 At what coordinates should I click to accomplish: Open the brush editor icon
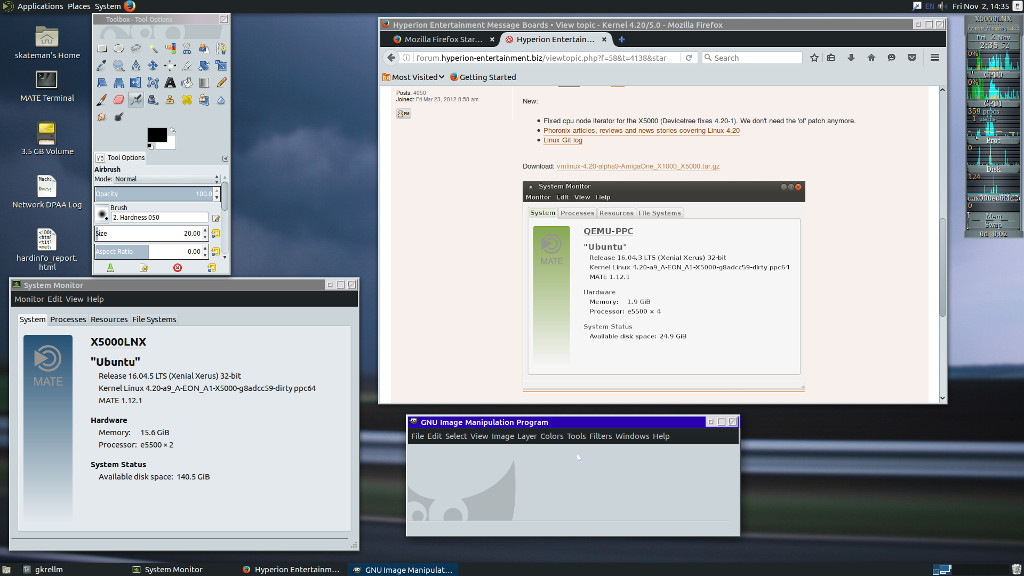pos(216,218)
